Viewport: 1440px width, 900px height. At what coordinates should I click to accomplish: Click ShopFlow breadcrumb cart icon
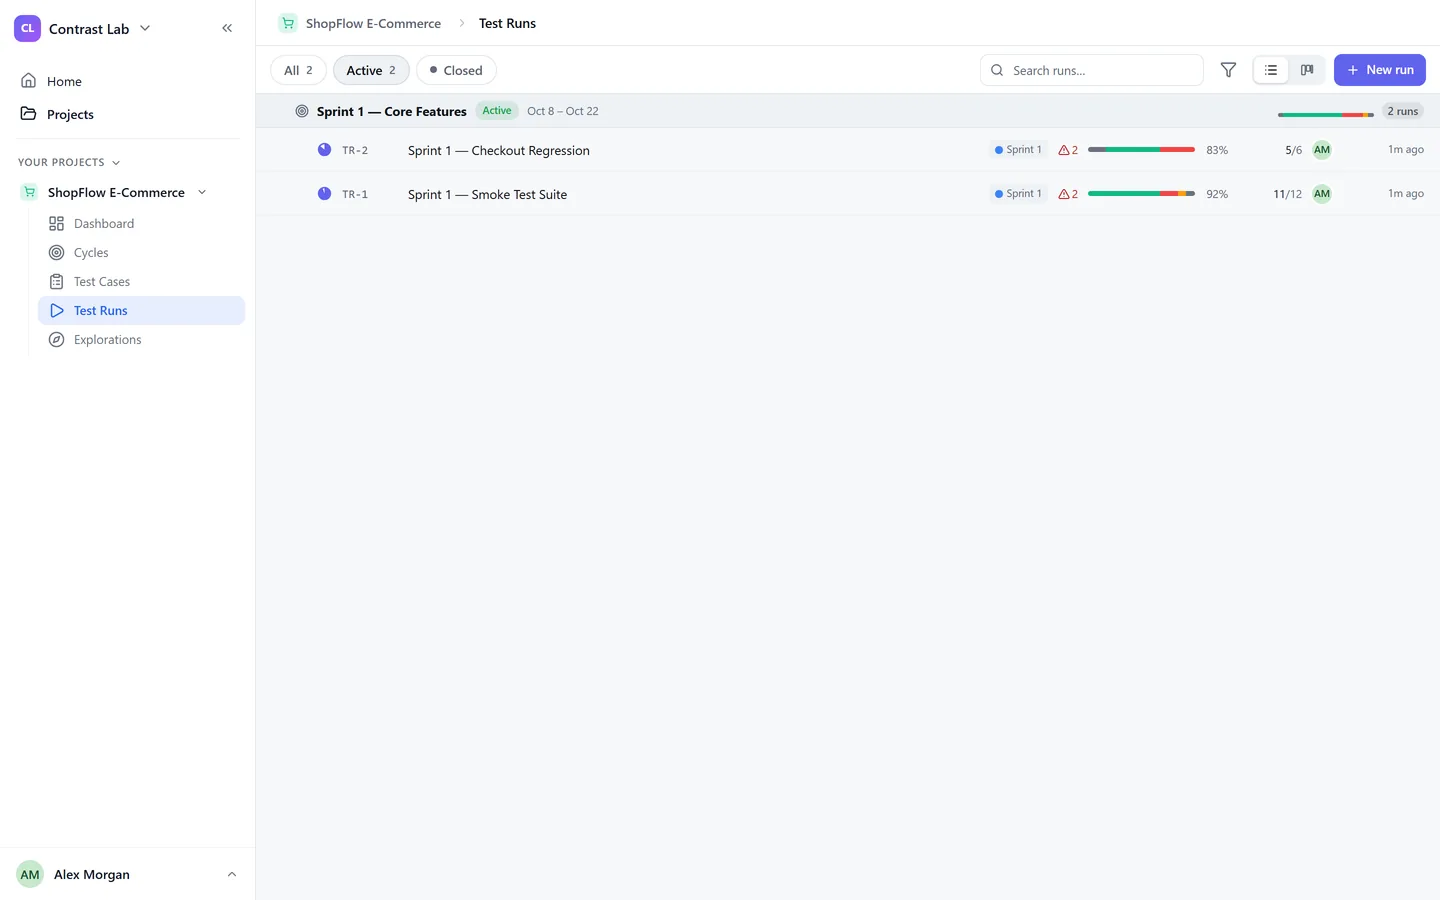(x=288, y=23)
